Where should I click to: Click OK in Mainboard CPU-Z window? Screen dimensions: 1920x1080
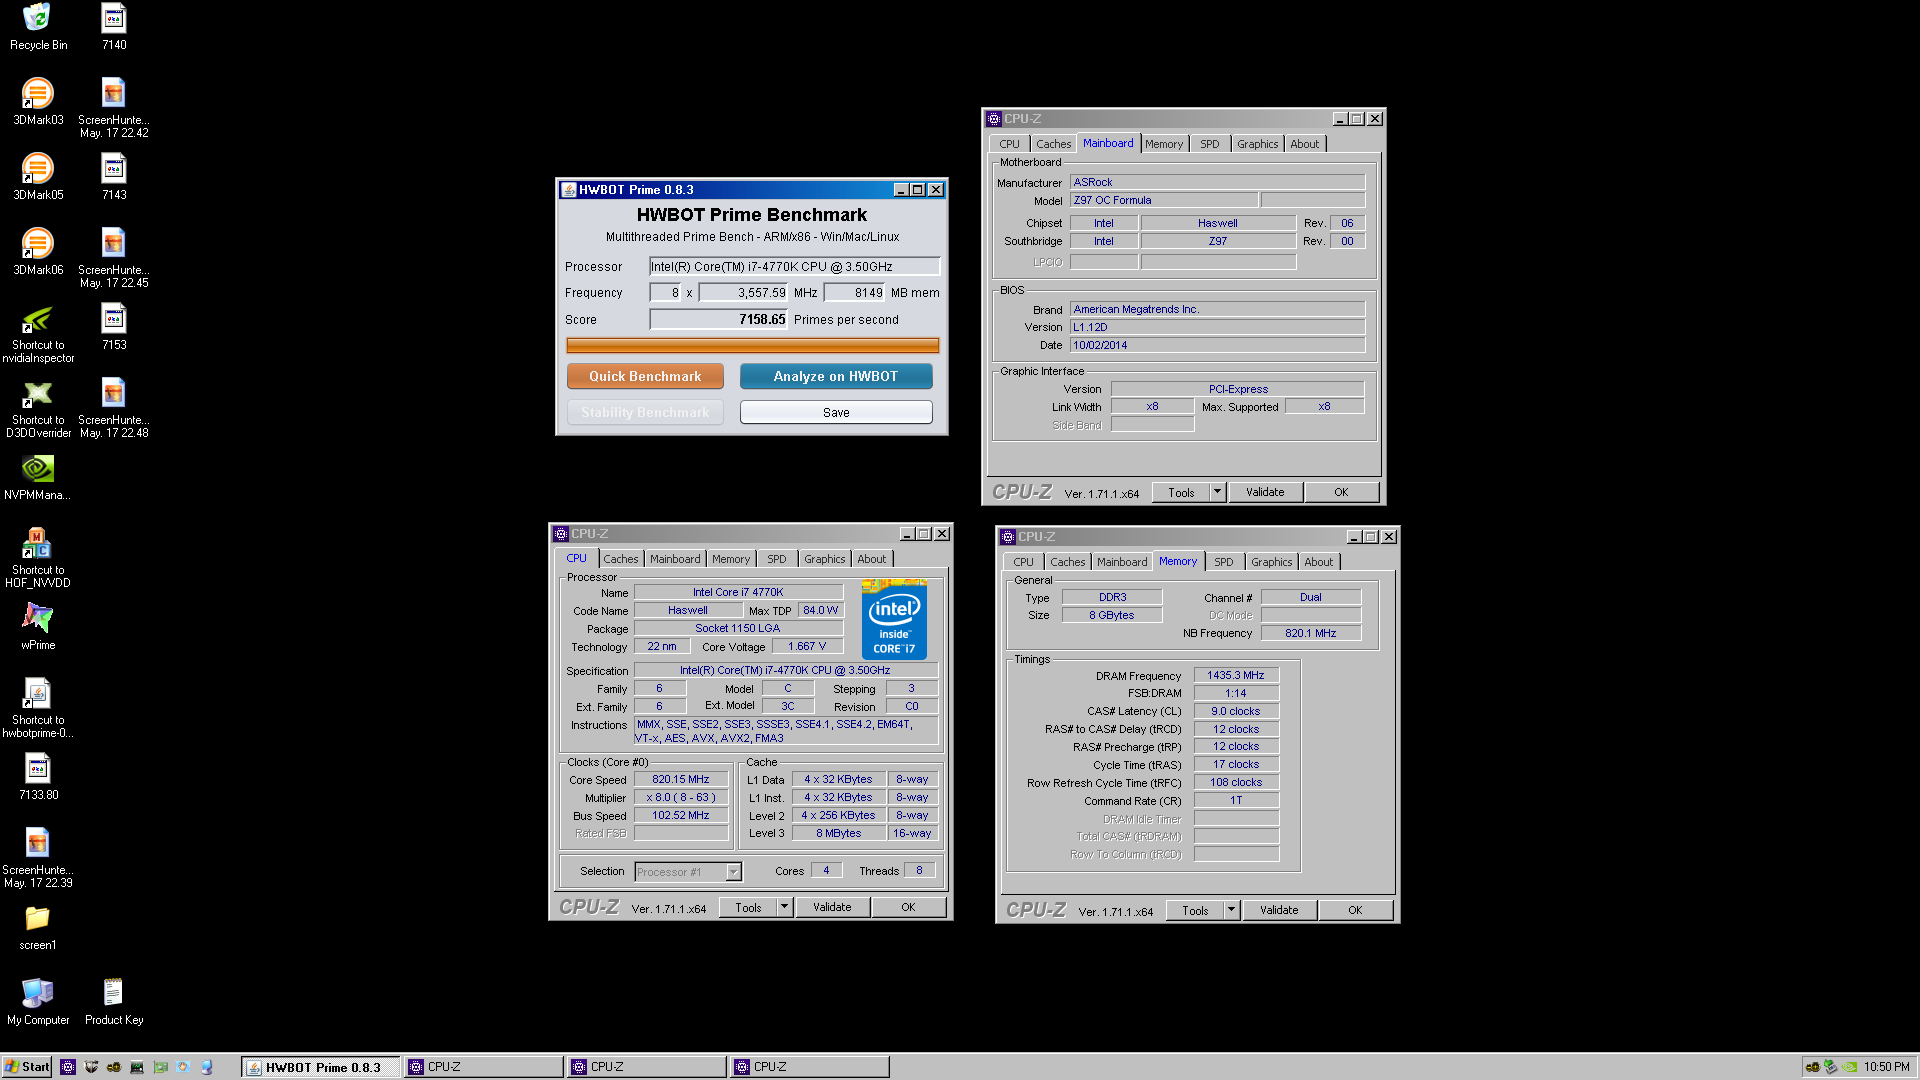[1341, 492]
